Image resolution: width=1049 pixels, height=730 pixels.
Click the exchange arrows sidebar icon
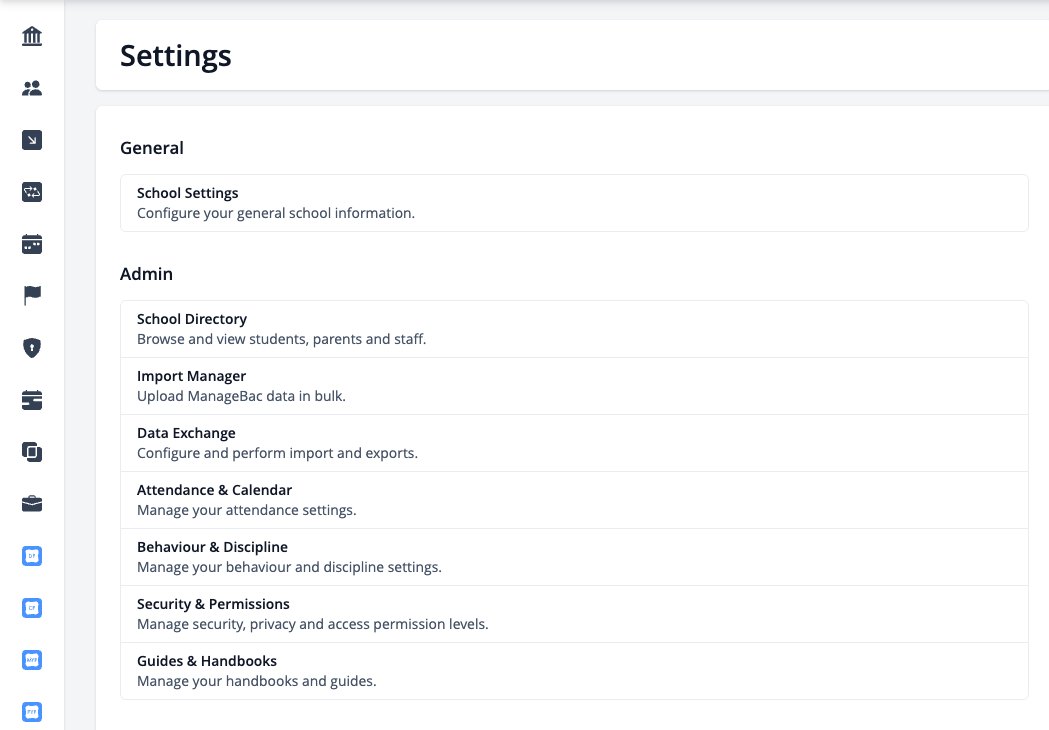[x=31, y=192]
